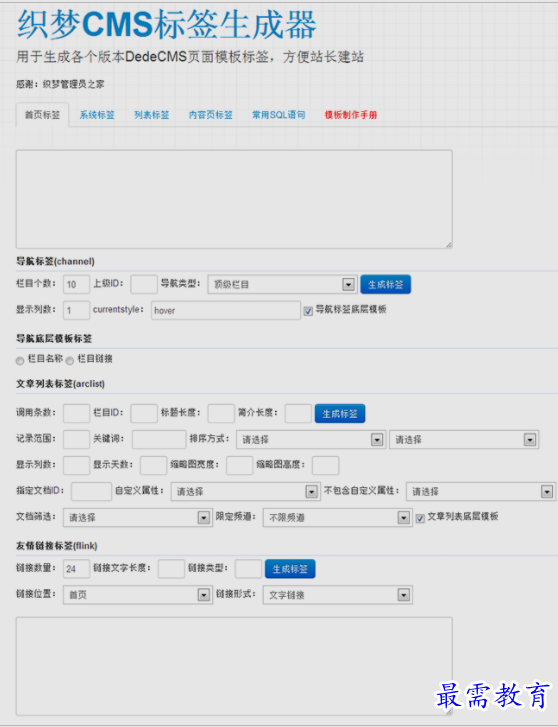Open the 常用SQL语句 tab

tap(279, 115)
